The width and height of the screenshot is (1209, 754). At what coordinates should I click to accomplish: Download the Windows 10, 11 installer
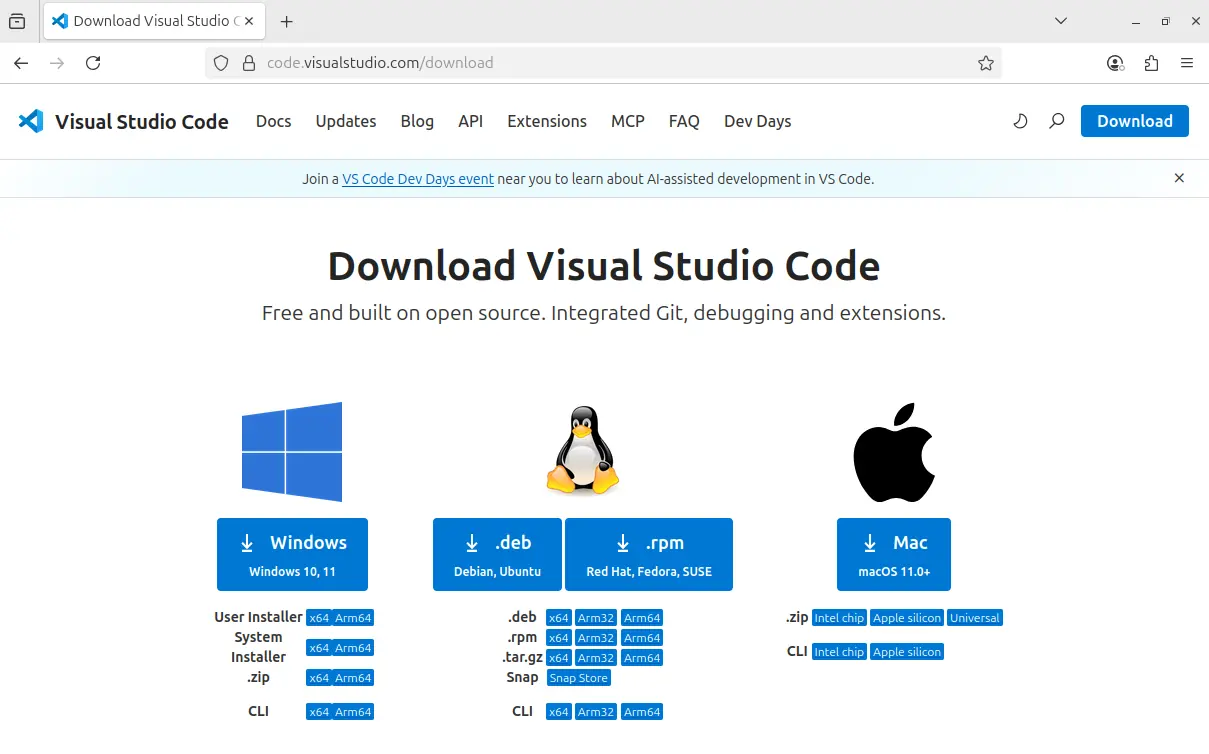[x=292, y=554]
